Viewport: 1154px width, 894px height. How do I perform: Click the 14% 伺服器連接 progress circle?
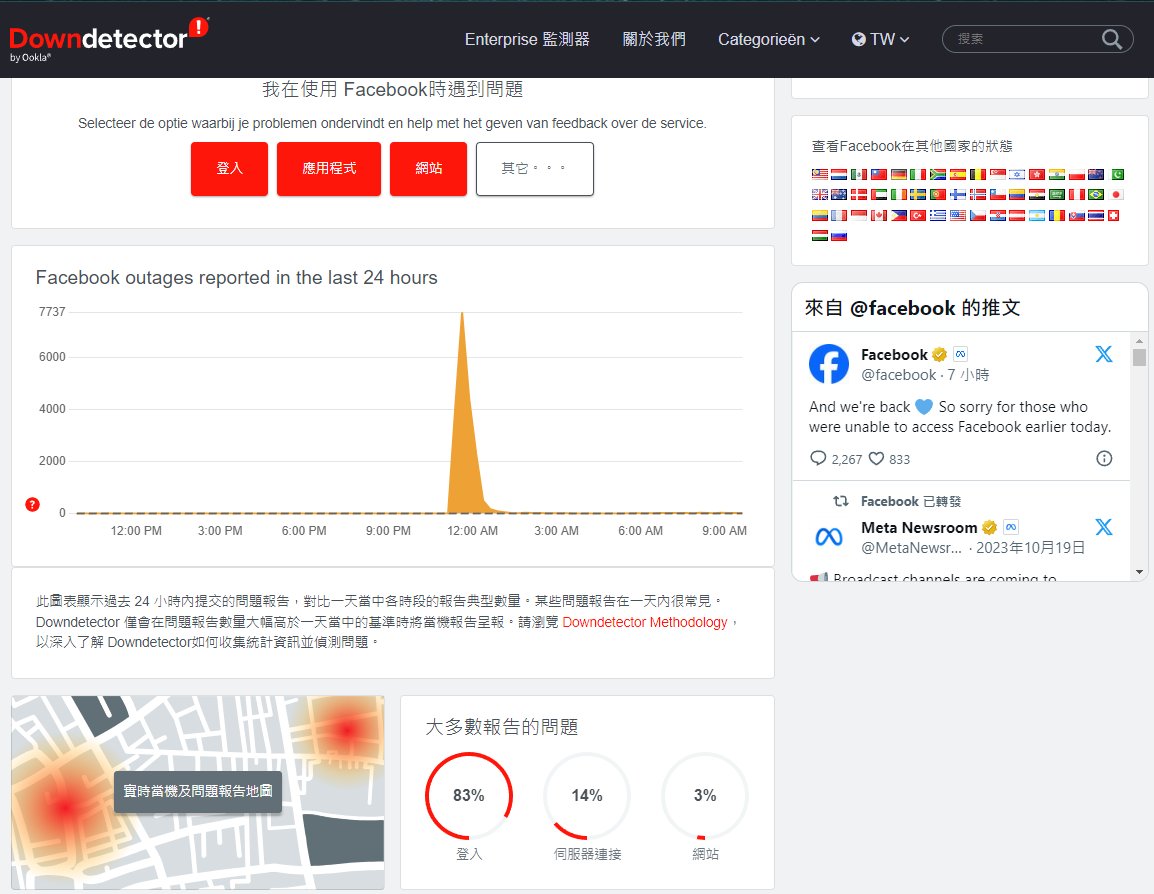pos(587,795)
